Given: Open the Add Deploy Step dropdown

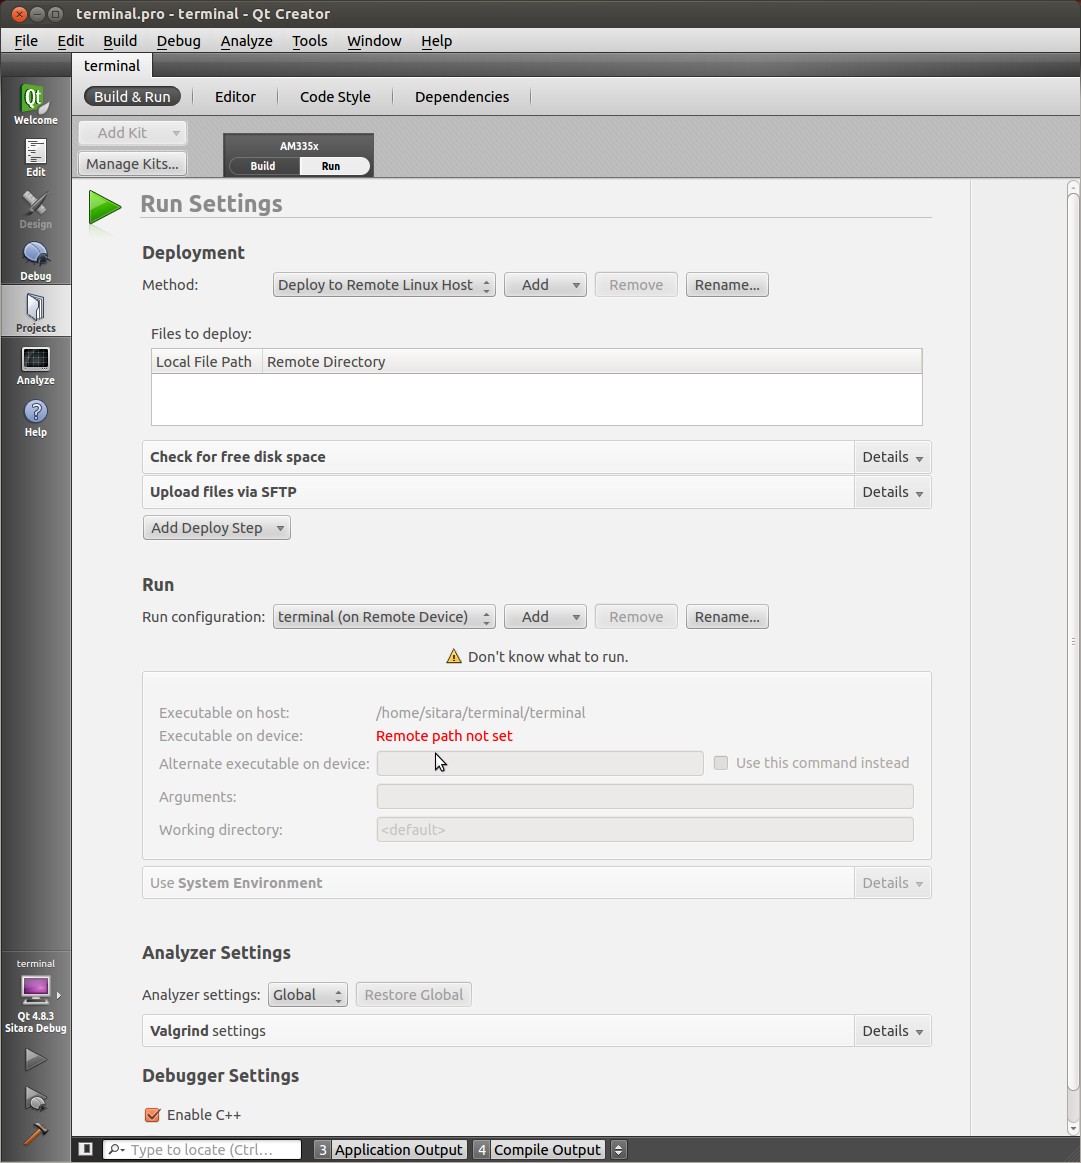Looking at the screenshot, I should [x=217, y=528].
